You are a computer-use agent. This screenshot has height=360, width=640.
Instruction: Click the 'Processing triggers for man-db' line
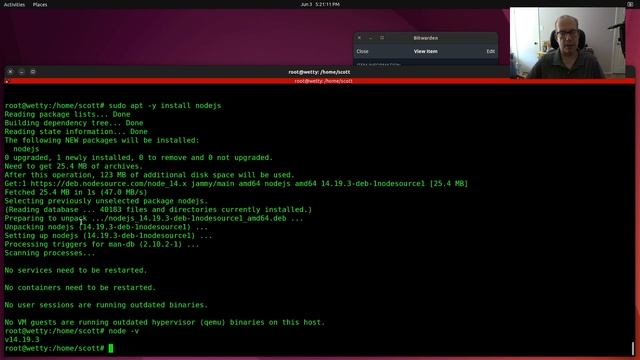coord(102,244)
